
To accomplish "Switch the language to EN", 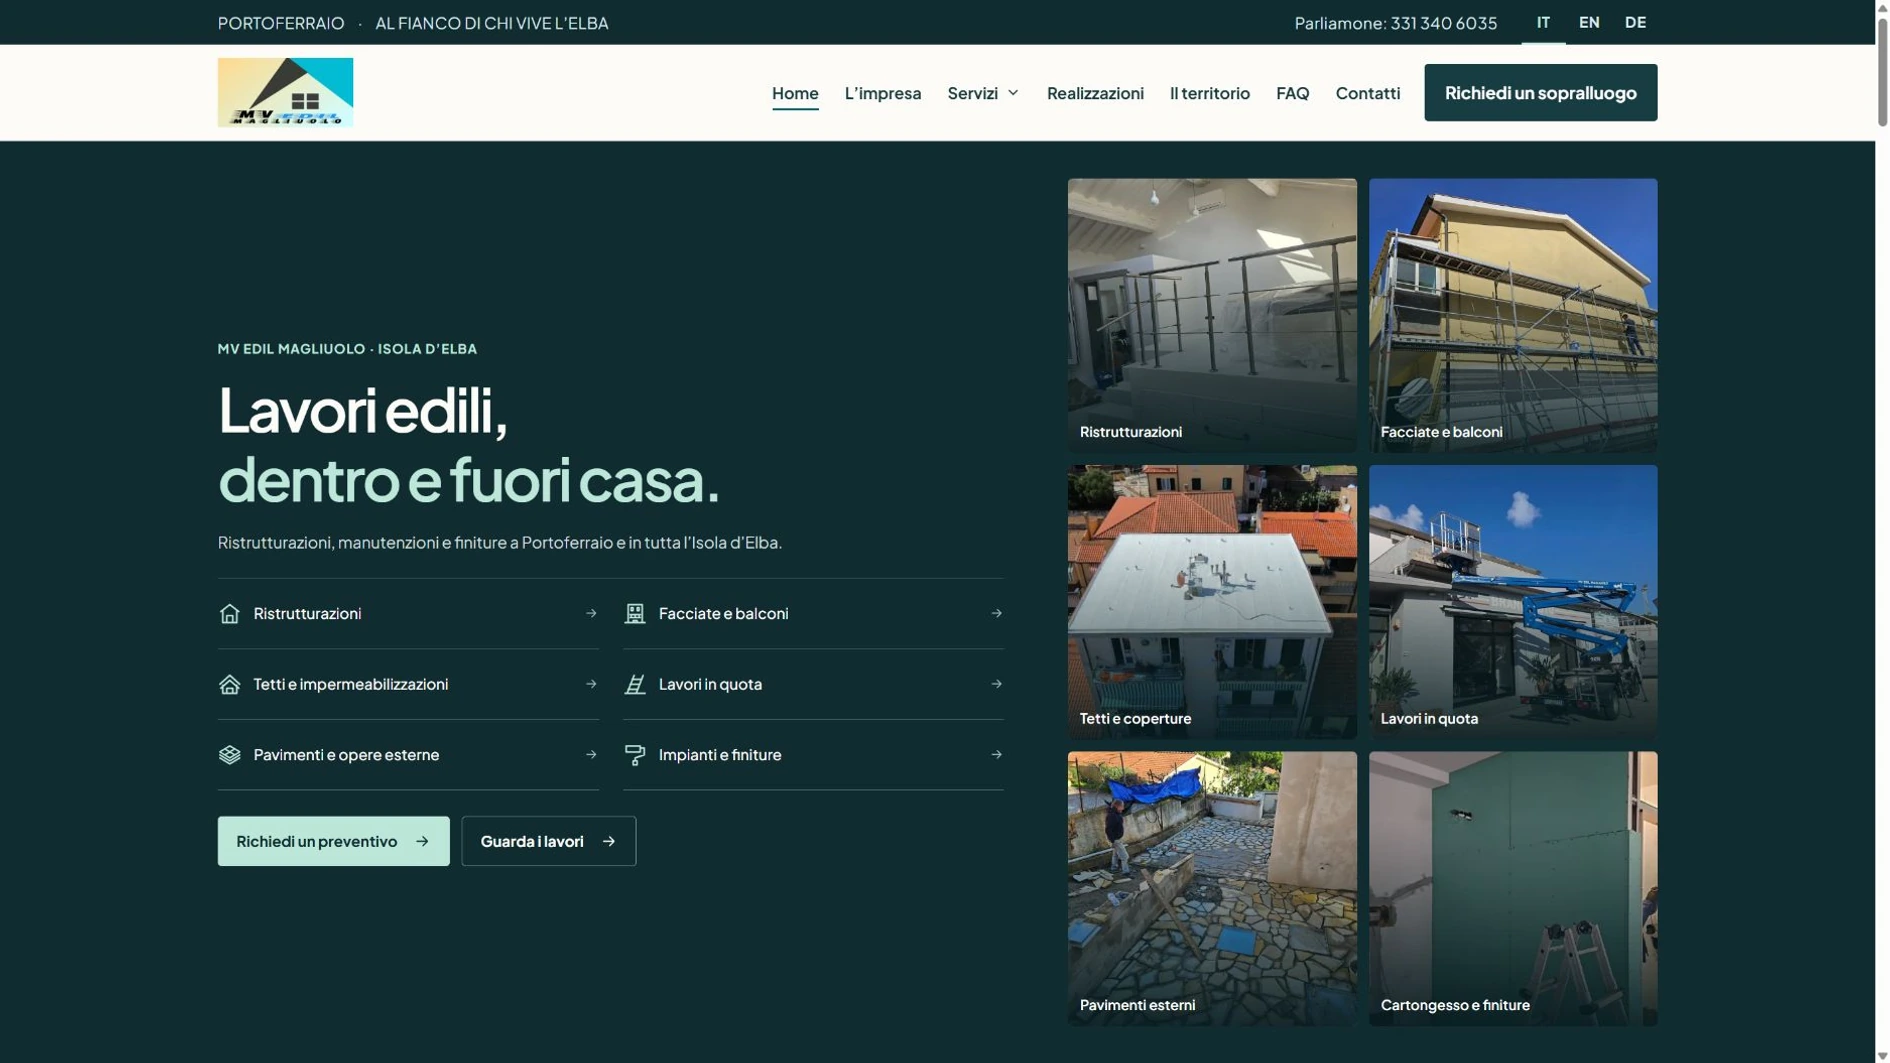I will click(1589, 22).
